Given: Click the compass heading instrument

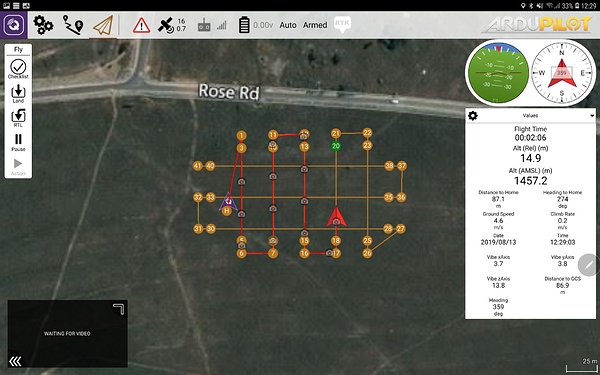Looking at the screenshot, I should [x=561, y=73].
